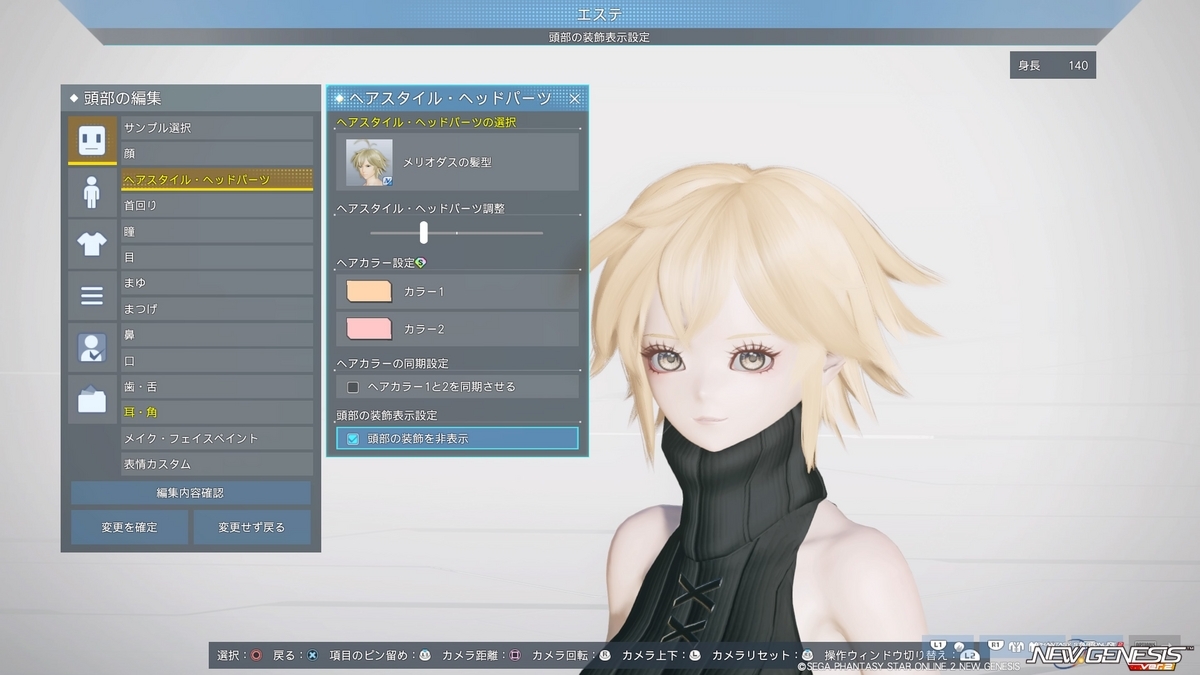Click the カラー1 label text
Image resolution: width=1200 pixels, height=675 pixels.
point(424,291)
